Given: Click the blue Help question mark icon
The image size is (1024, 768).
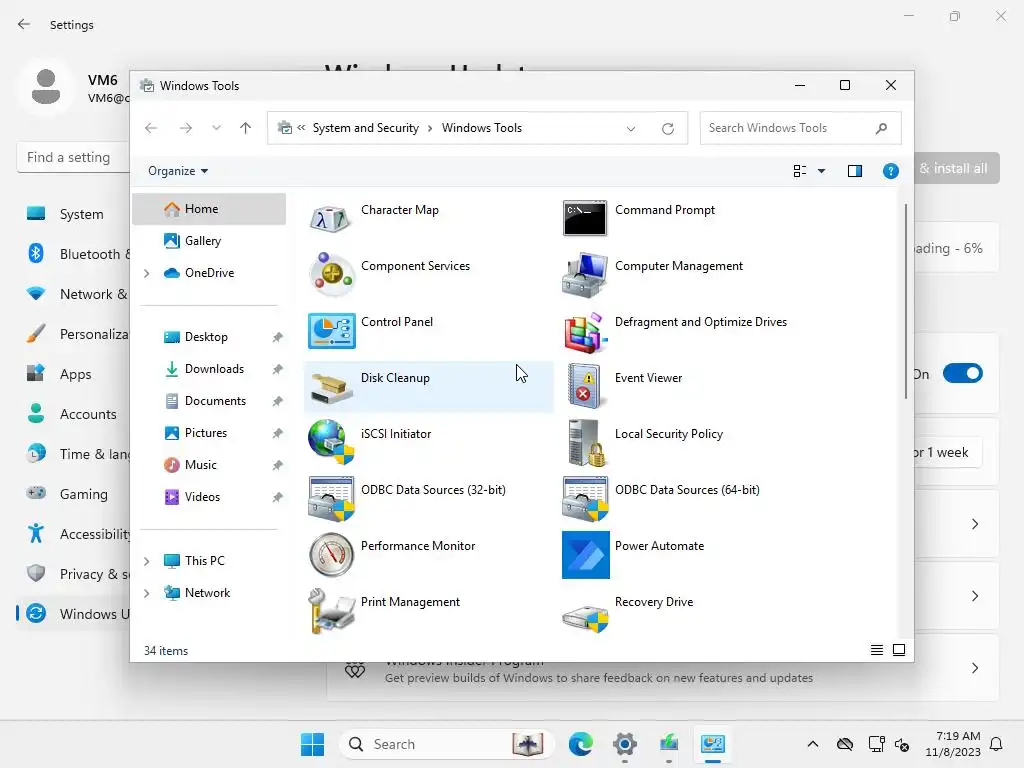Looking at the screenshot, I should 891,171.
